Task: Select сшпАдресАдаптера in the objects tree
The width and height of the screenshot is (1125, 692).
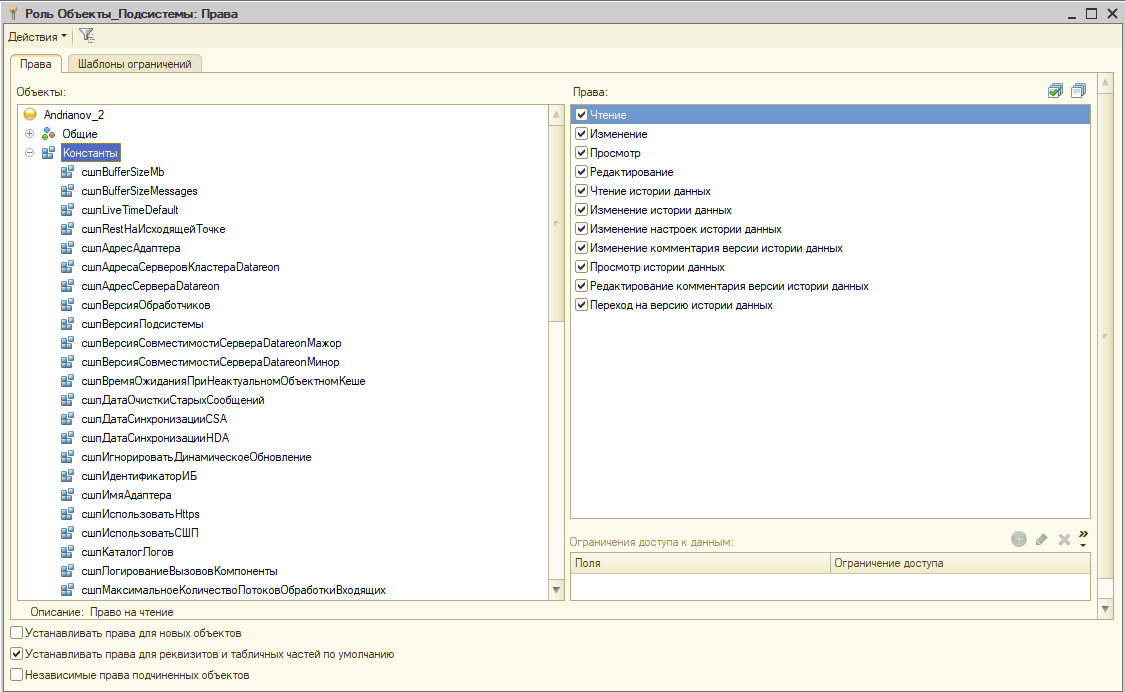Action: click(130, 248)
